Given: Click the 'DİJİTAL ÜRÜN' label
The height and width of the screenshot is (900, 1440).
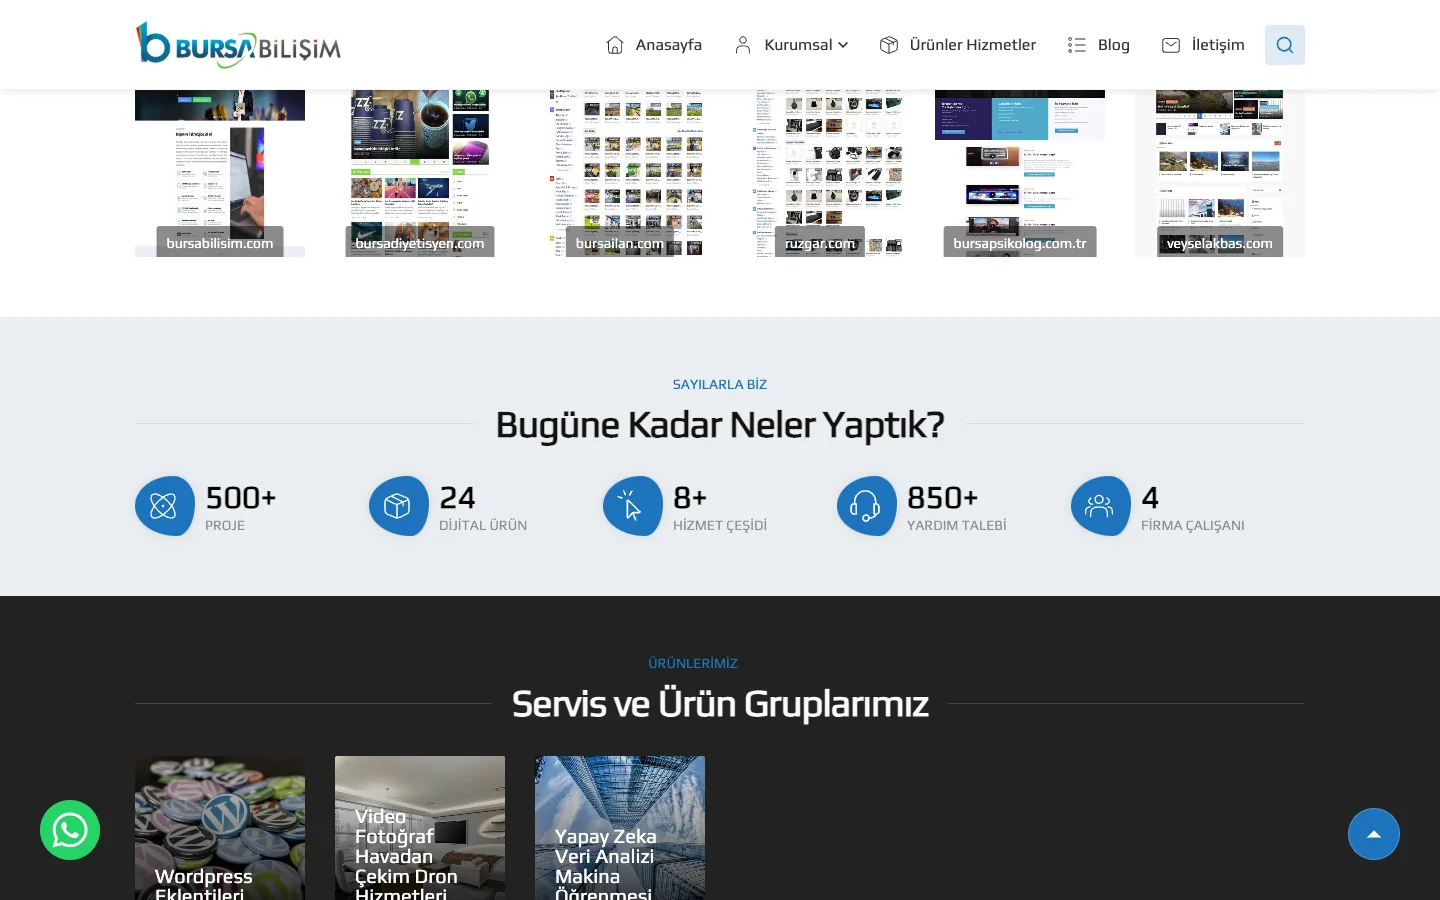Looking at the screenshot, I should pos(483,525).
